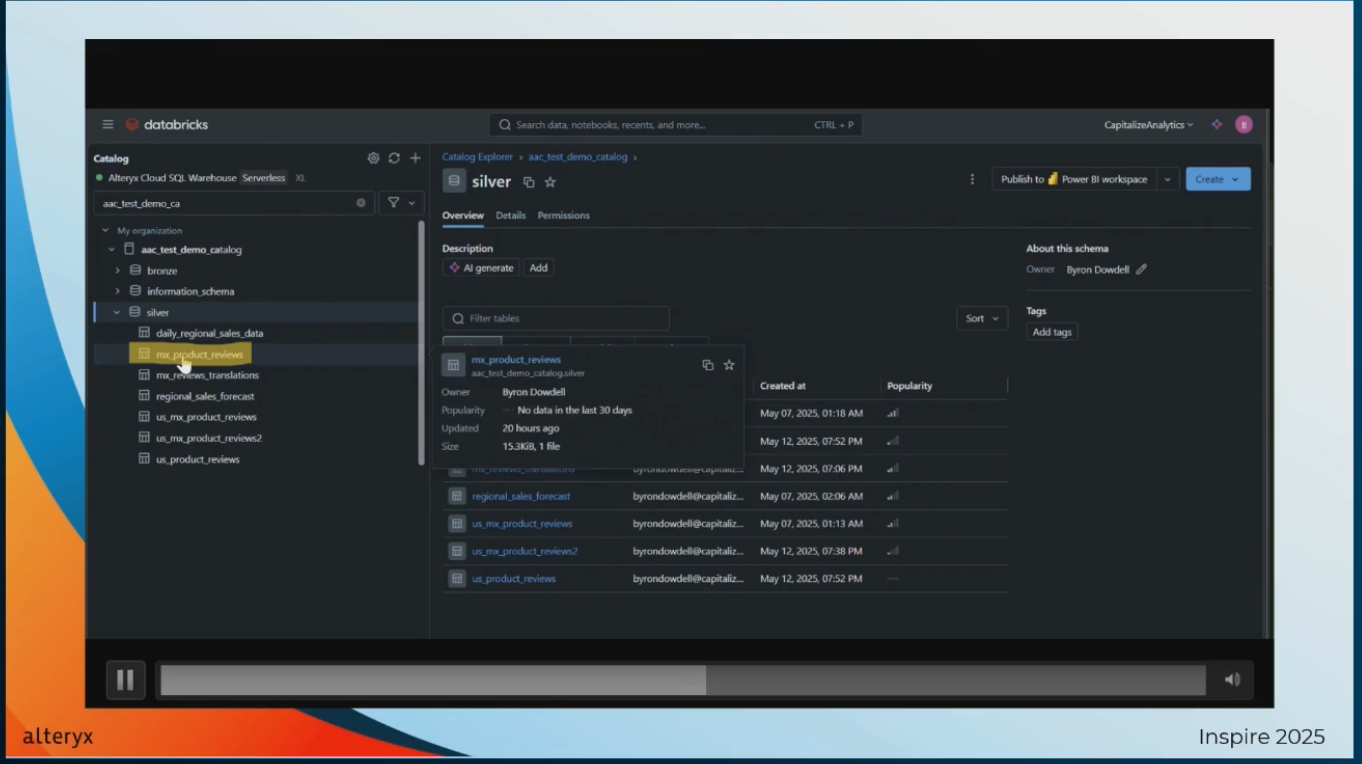Seek using the video progress bar

pos(683,680)
